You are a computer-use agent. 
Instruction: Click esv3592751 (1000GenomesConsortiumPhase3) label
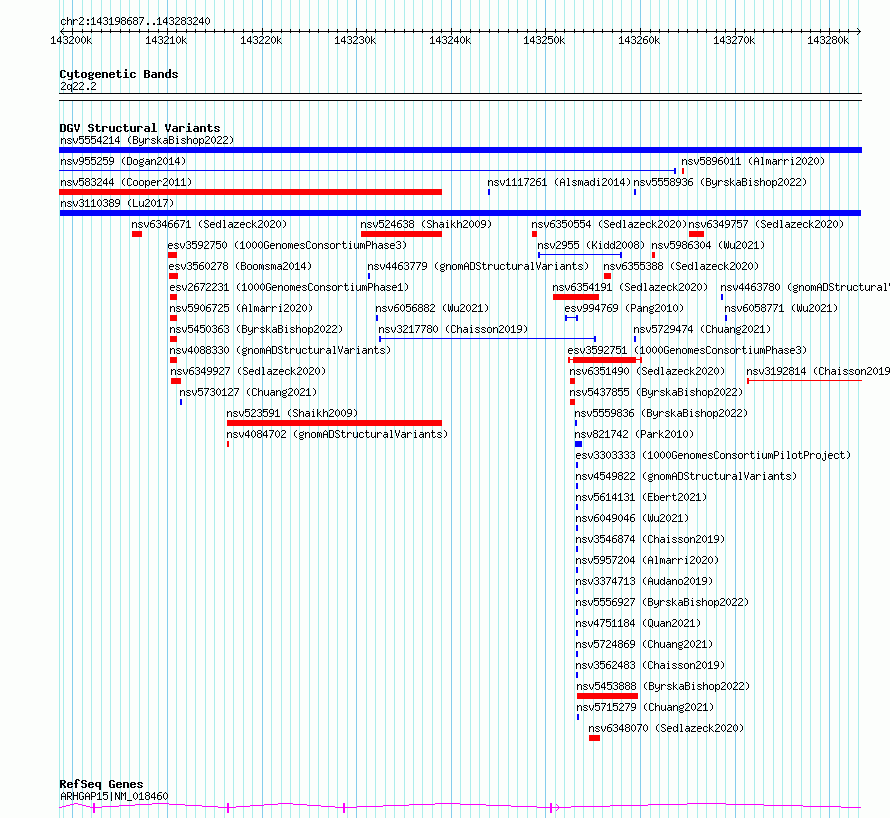point(687,350)
